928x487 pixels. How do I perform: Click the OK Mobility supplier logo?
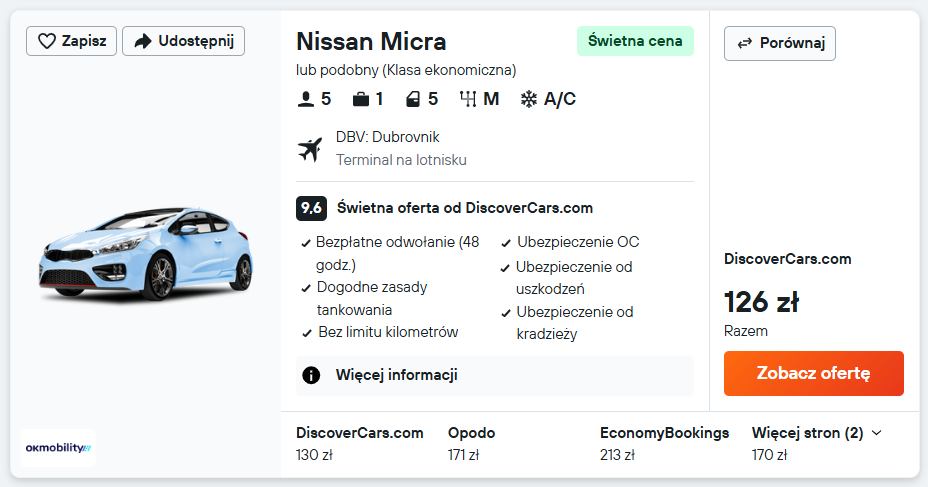[58, 448]
